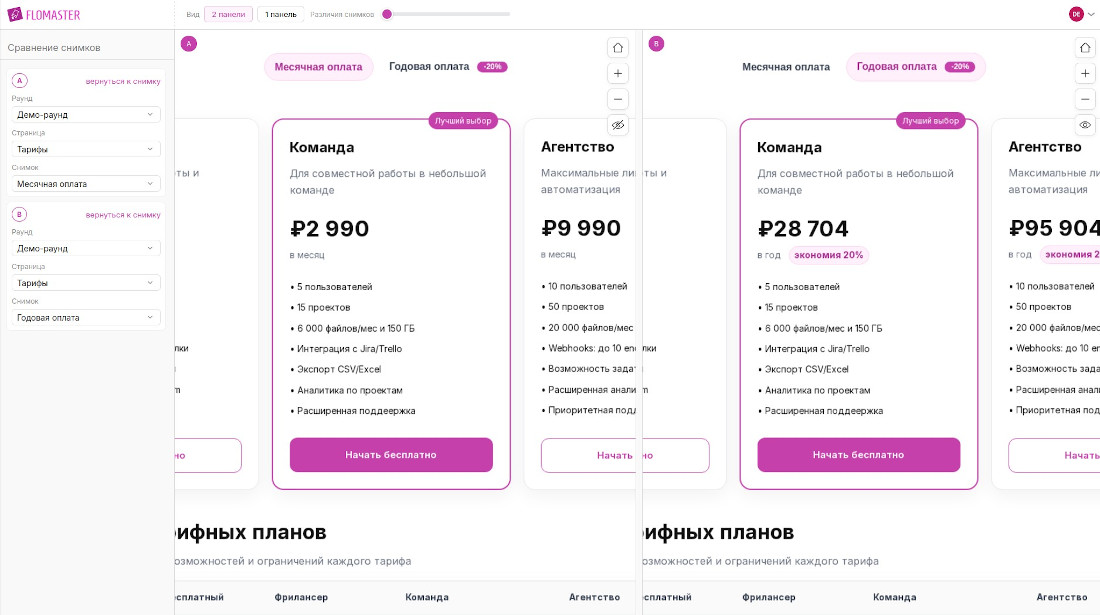Open the user avatar menu

(x=1082, y=14)
